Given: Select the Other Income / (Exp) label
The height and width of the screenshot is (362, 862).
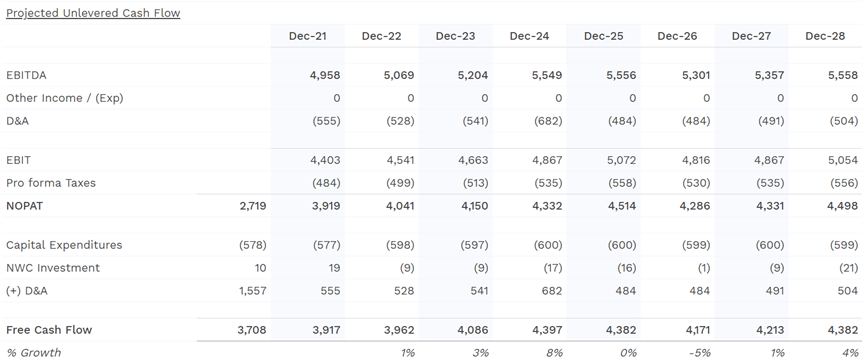Looking at the screenshot, I should [65, 98].
